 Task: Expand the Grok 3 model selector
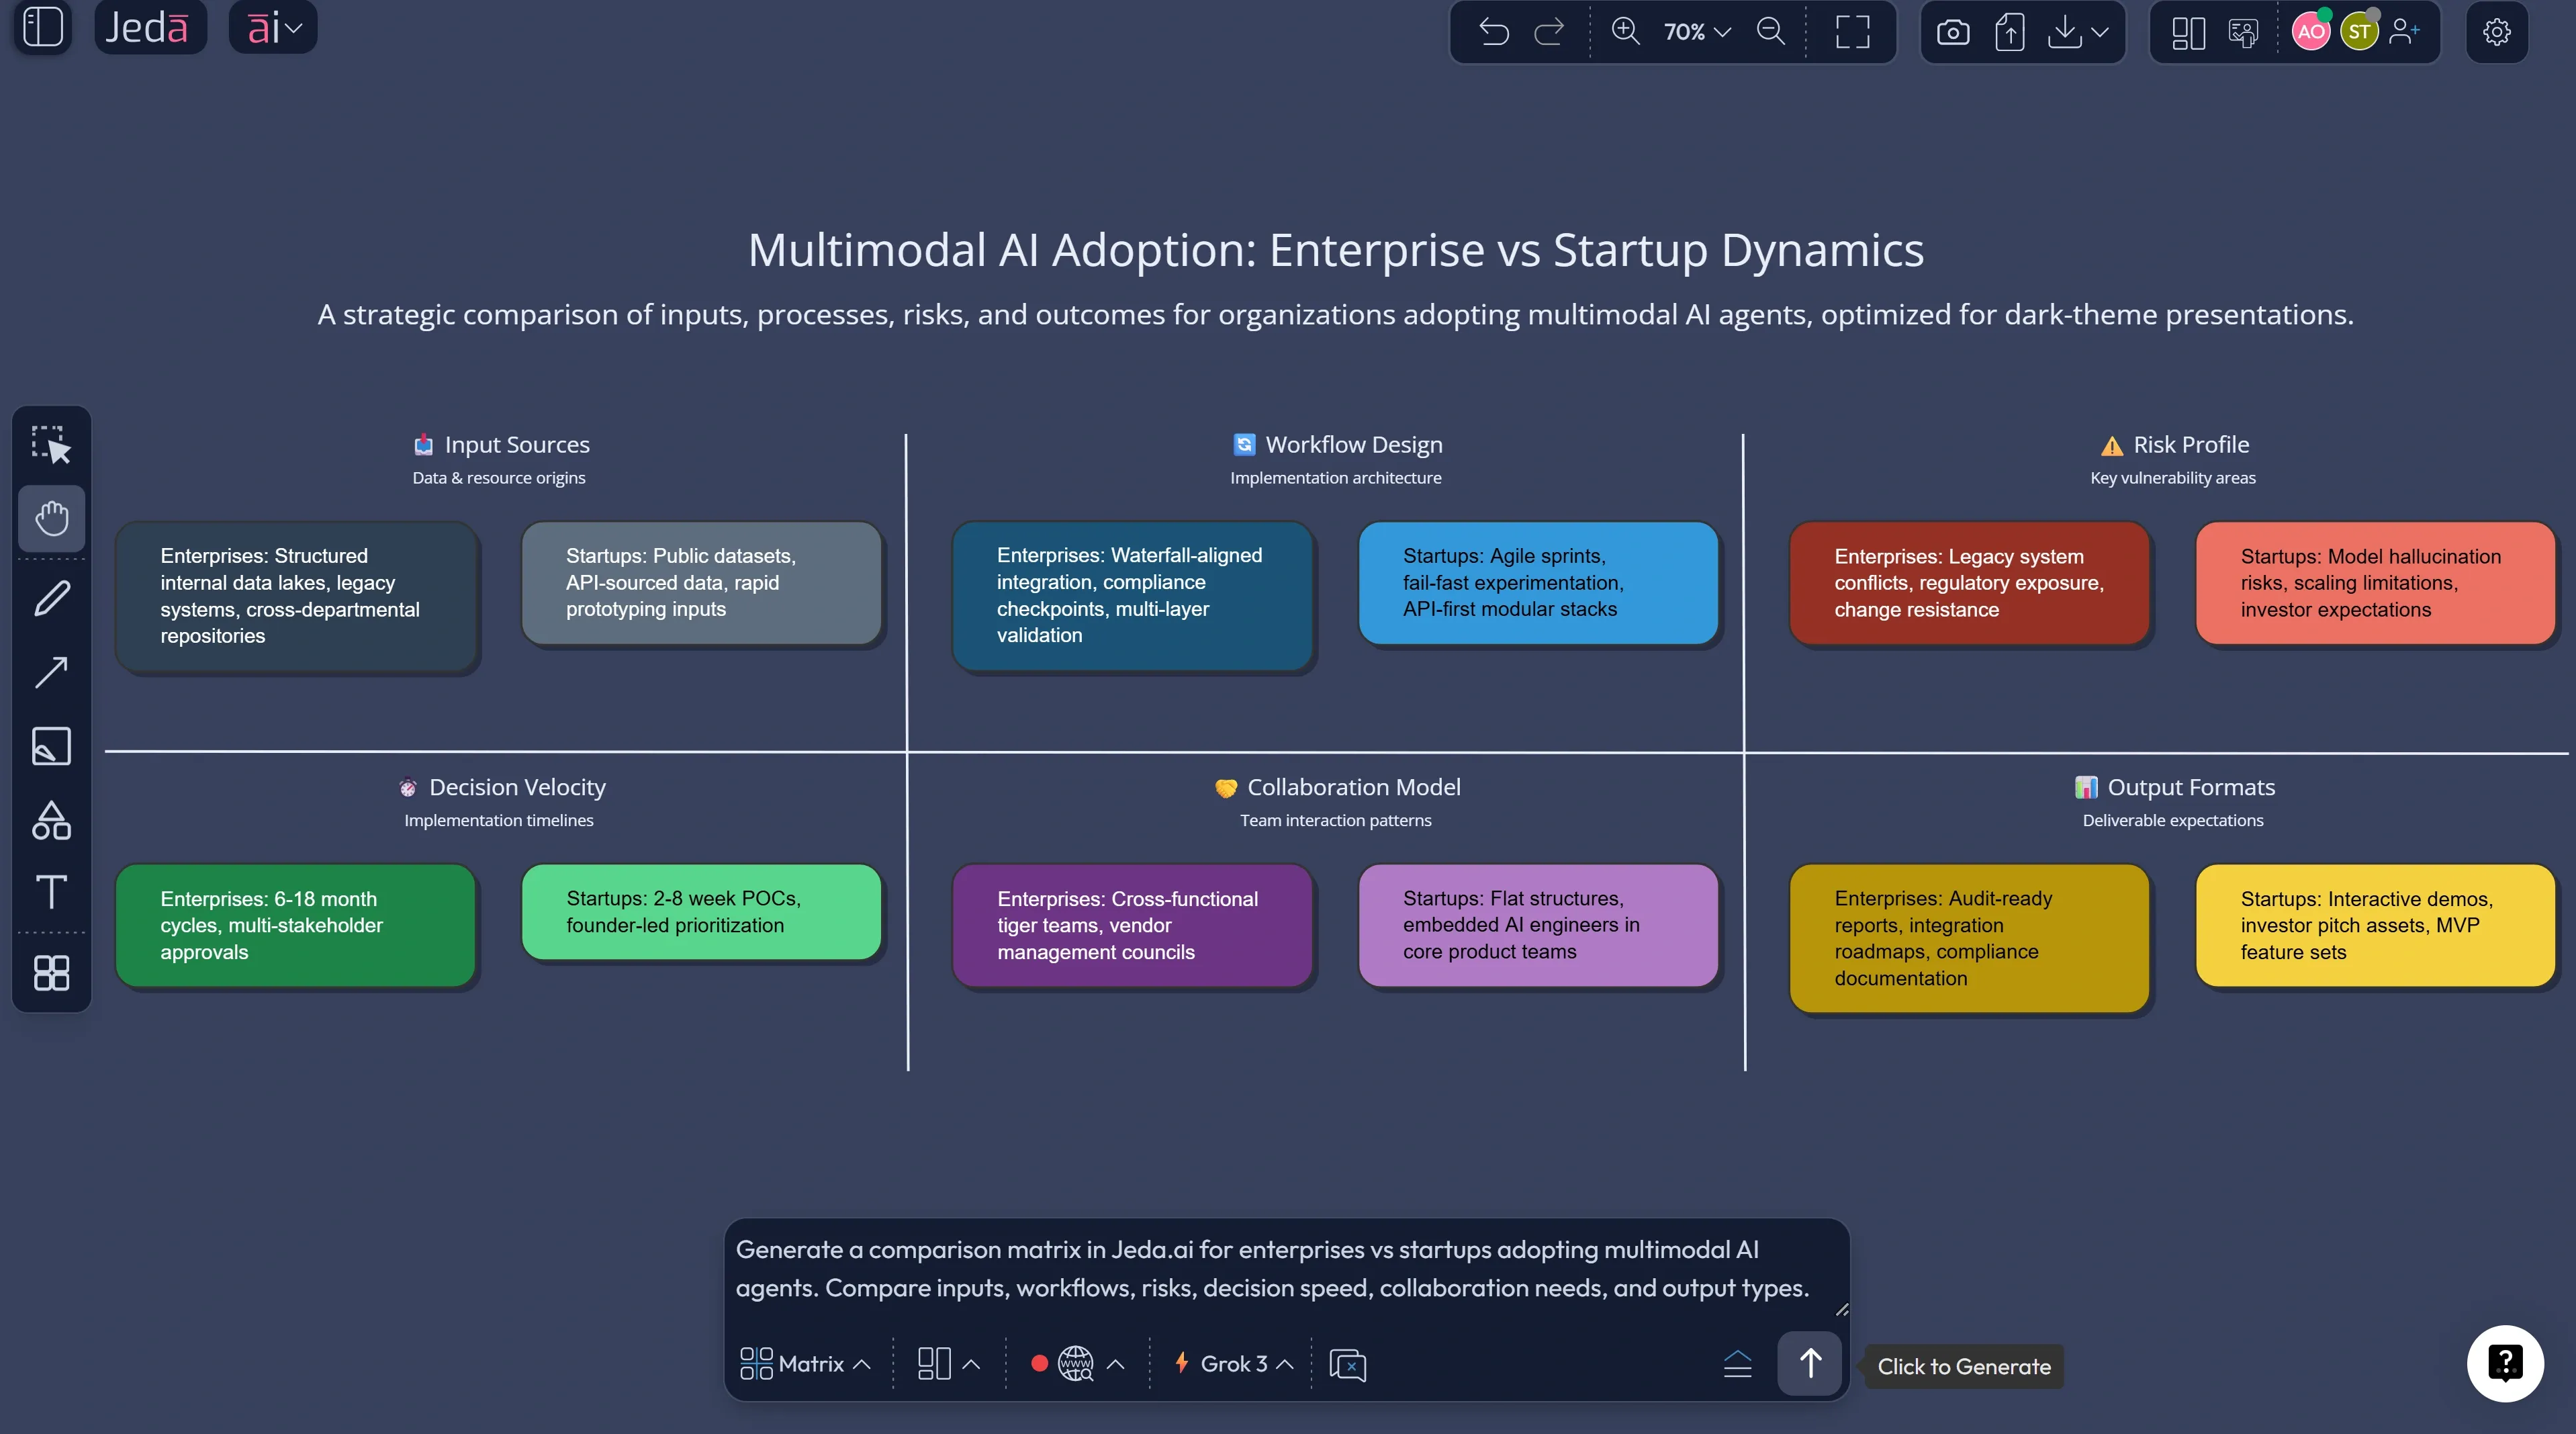coord(1232,1364)
